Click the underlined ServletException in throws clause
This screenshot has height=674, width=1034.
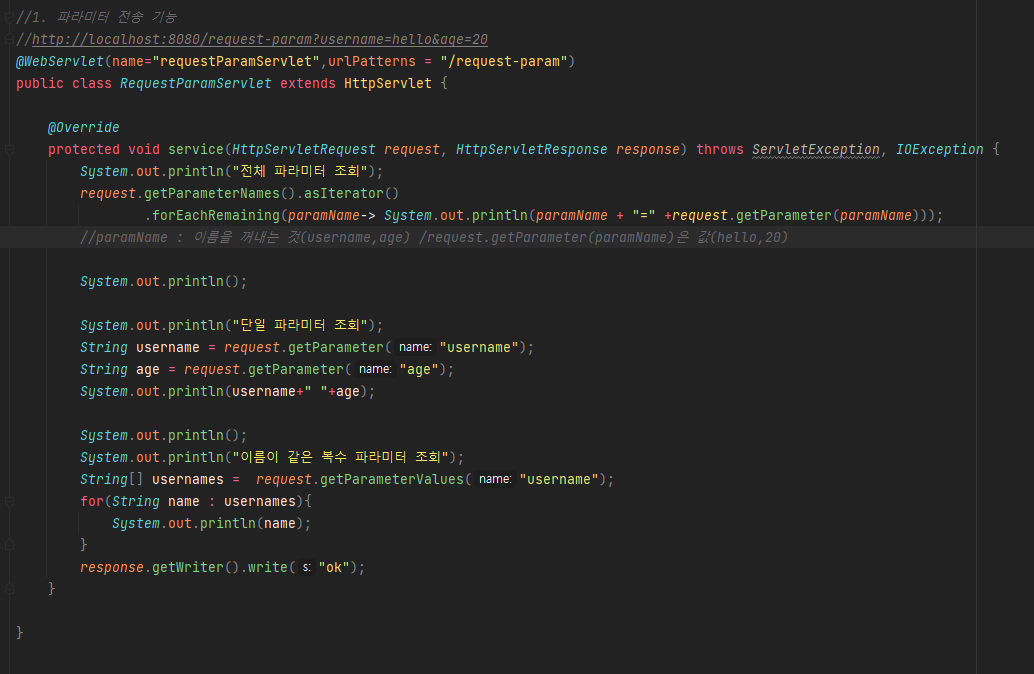816,150
